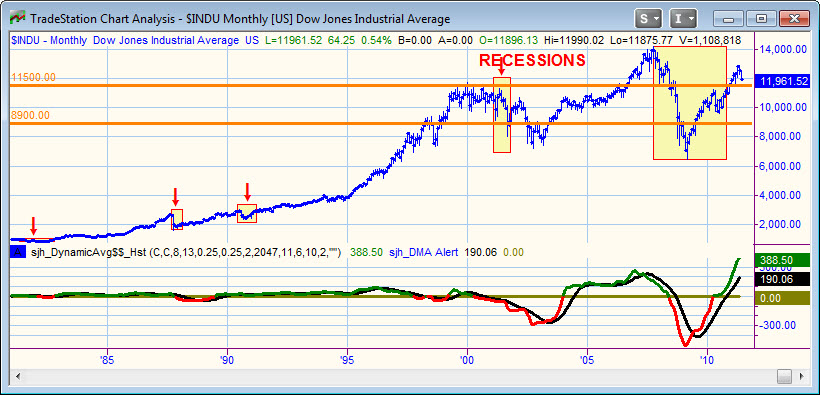
Task: Click the '85 date axis label
Action: pyautogui.click(x=107, y=360)
